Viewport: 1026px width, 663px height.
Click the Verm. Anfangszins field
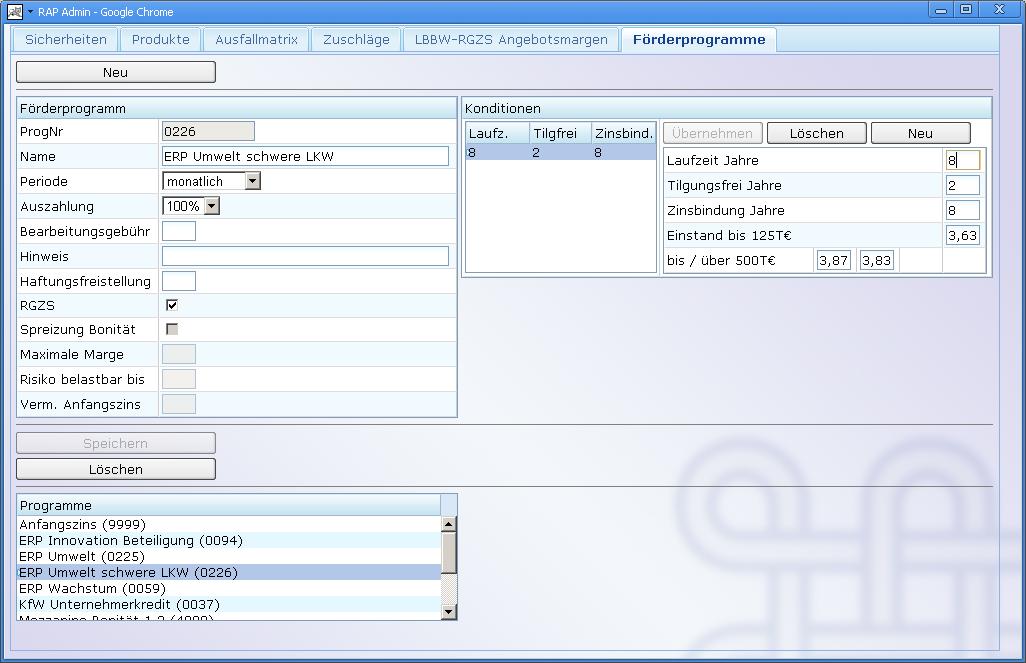click(179, 404)
